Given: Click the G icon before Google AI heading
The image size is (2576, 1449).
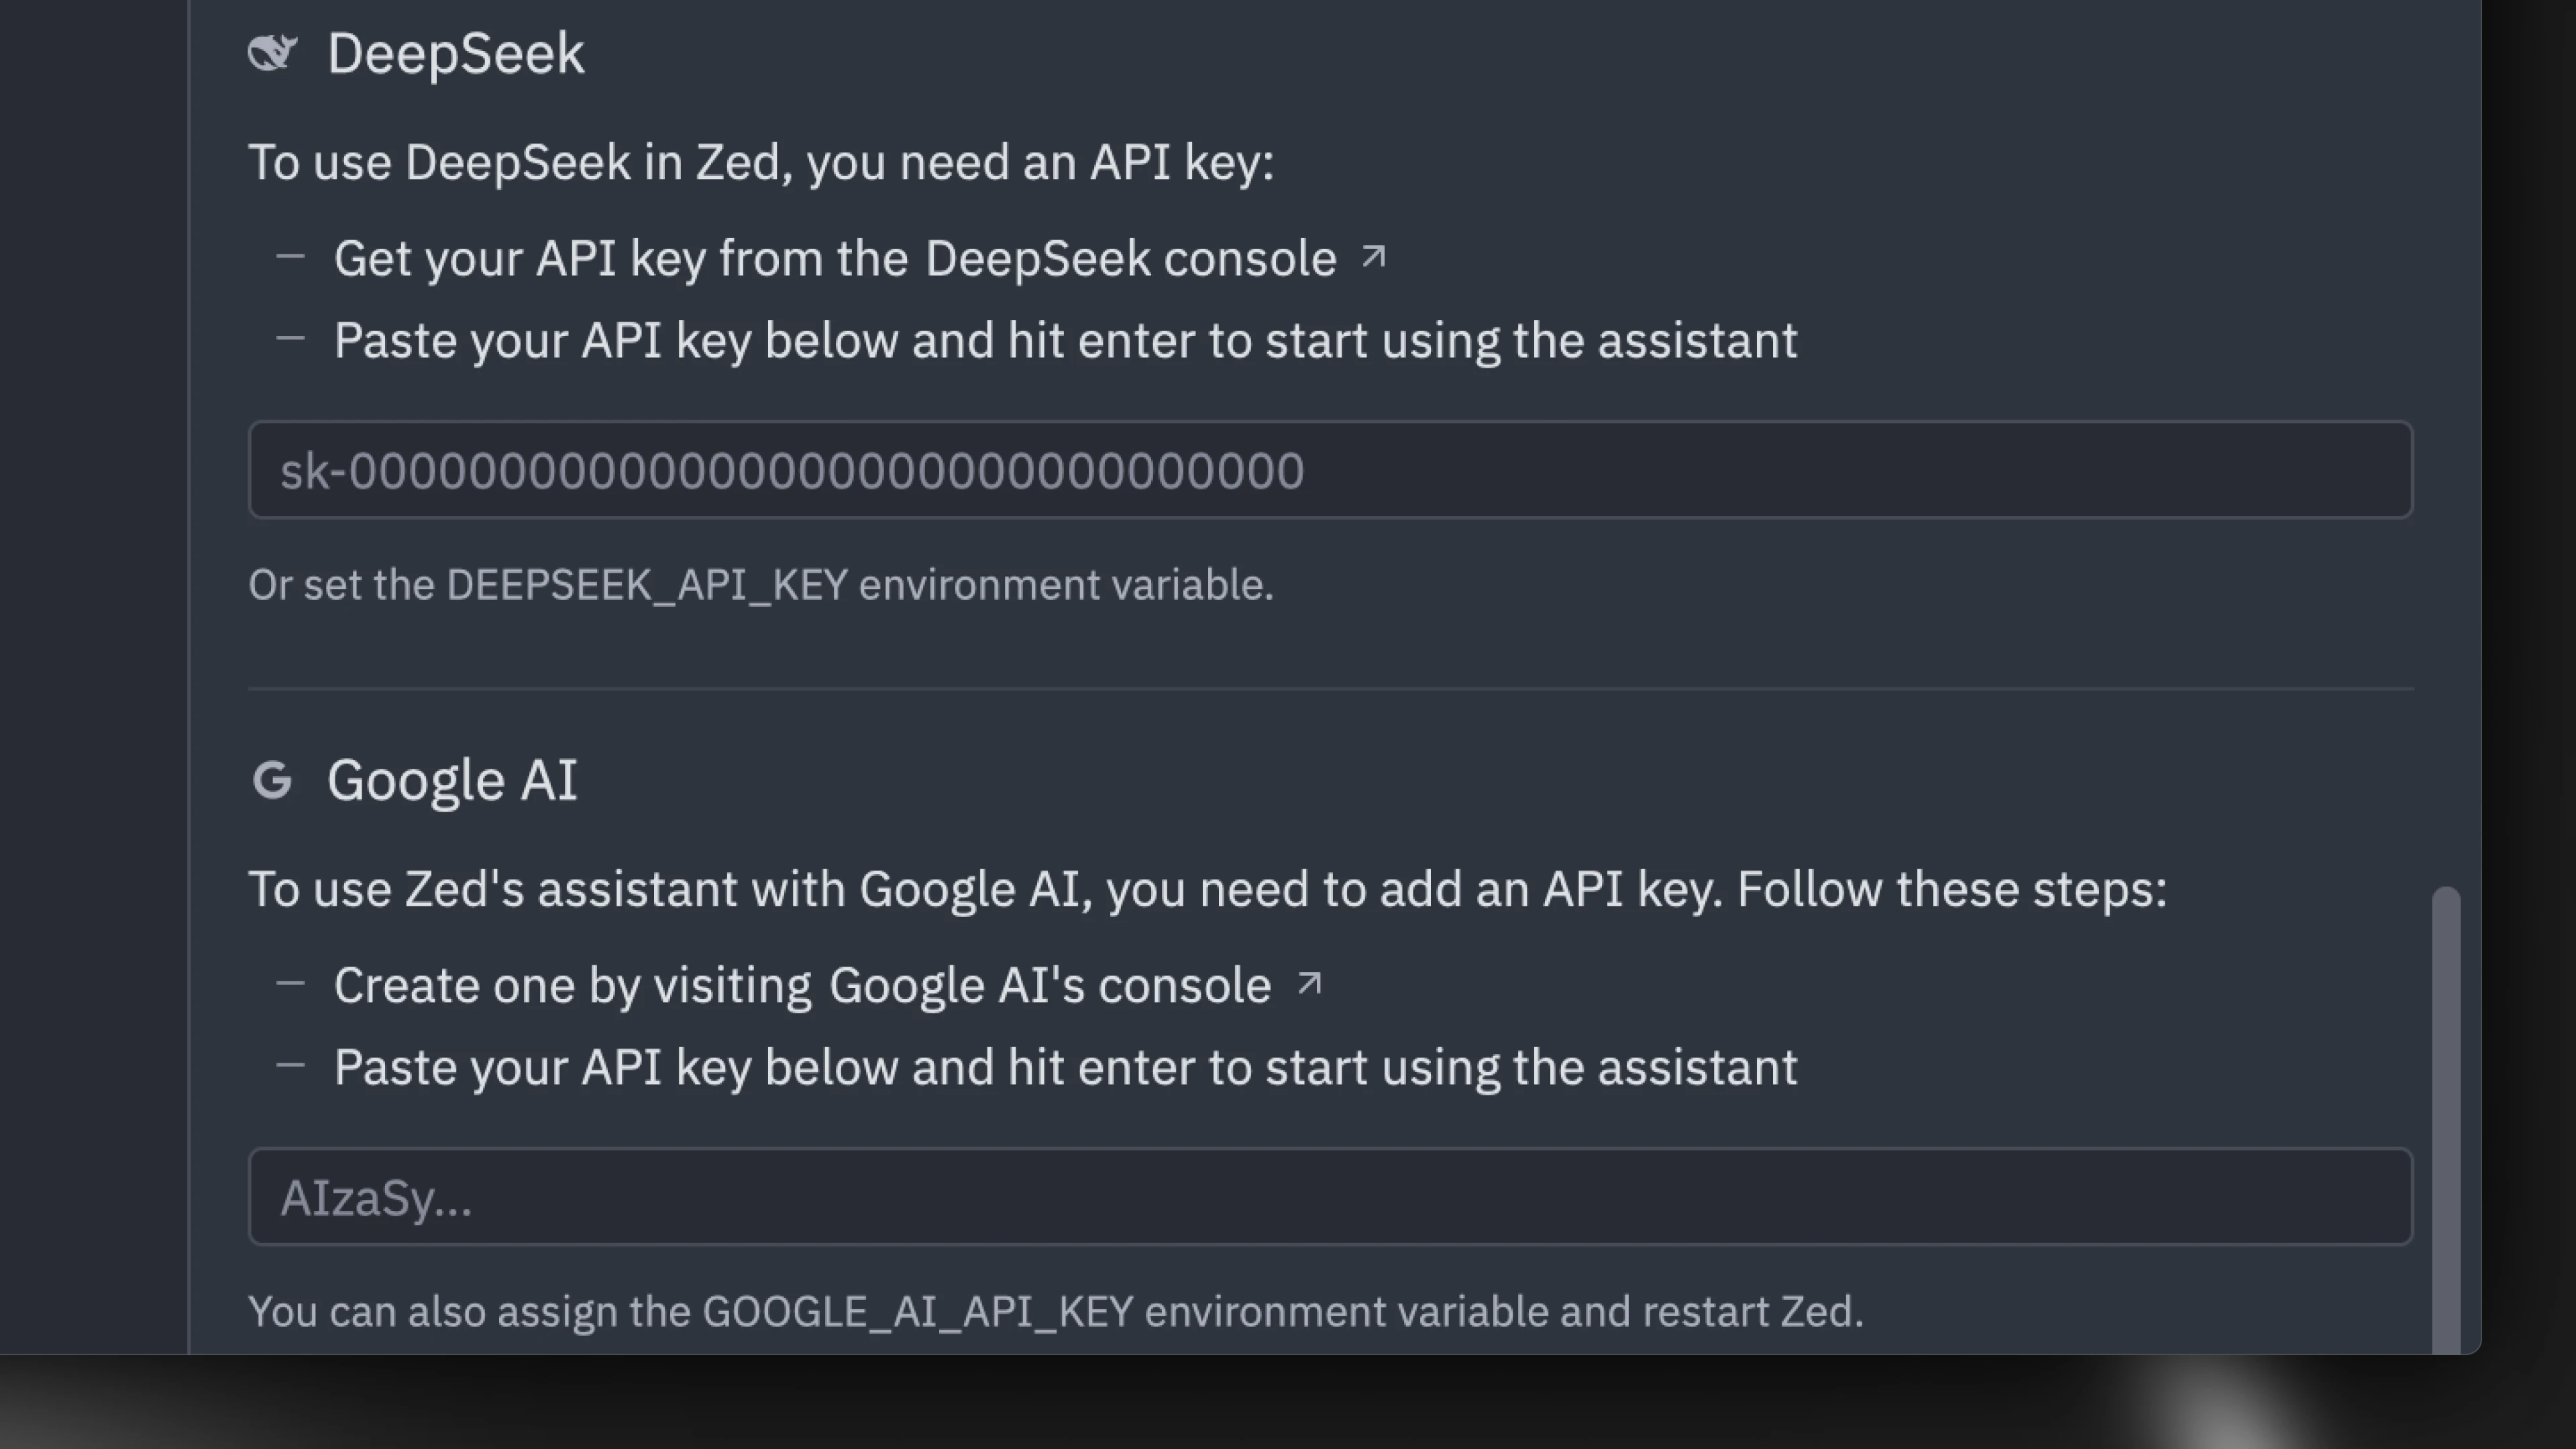Looking at the screenshot, I should [x=274, y=780].
